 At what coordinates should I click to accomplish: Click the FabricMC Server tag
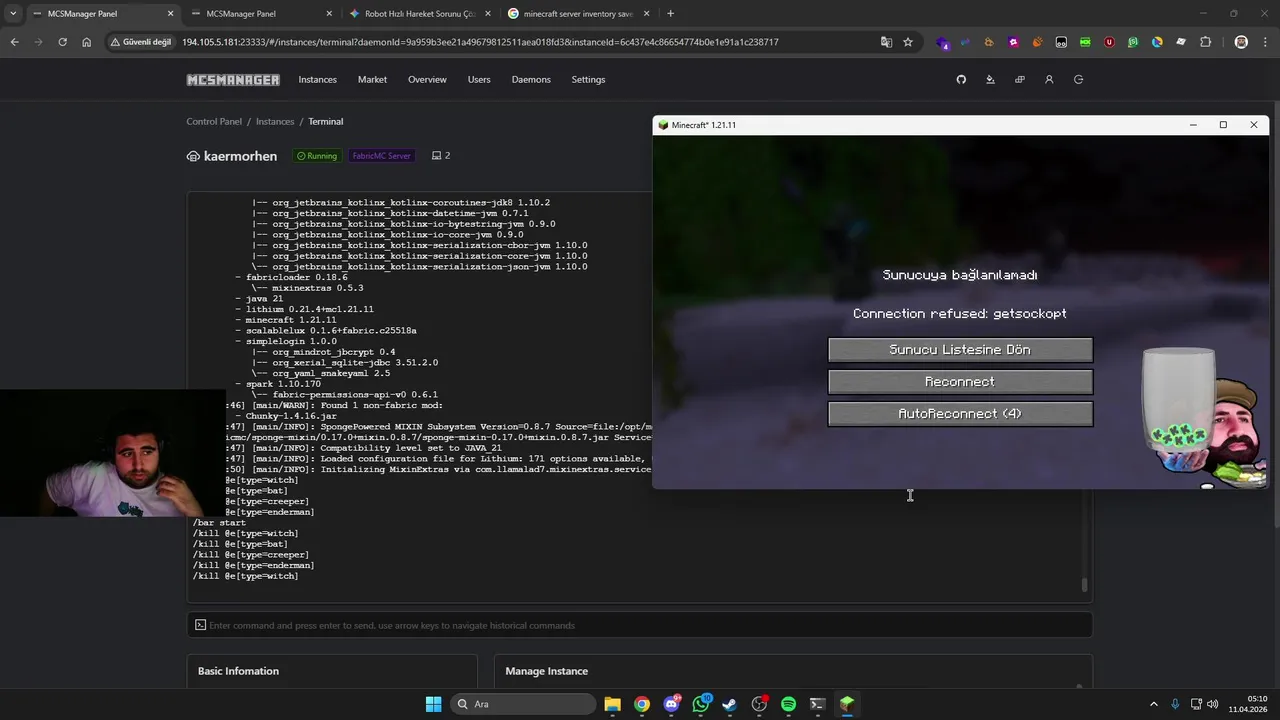point(381,156)
